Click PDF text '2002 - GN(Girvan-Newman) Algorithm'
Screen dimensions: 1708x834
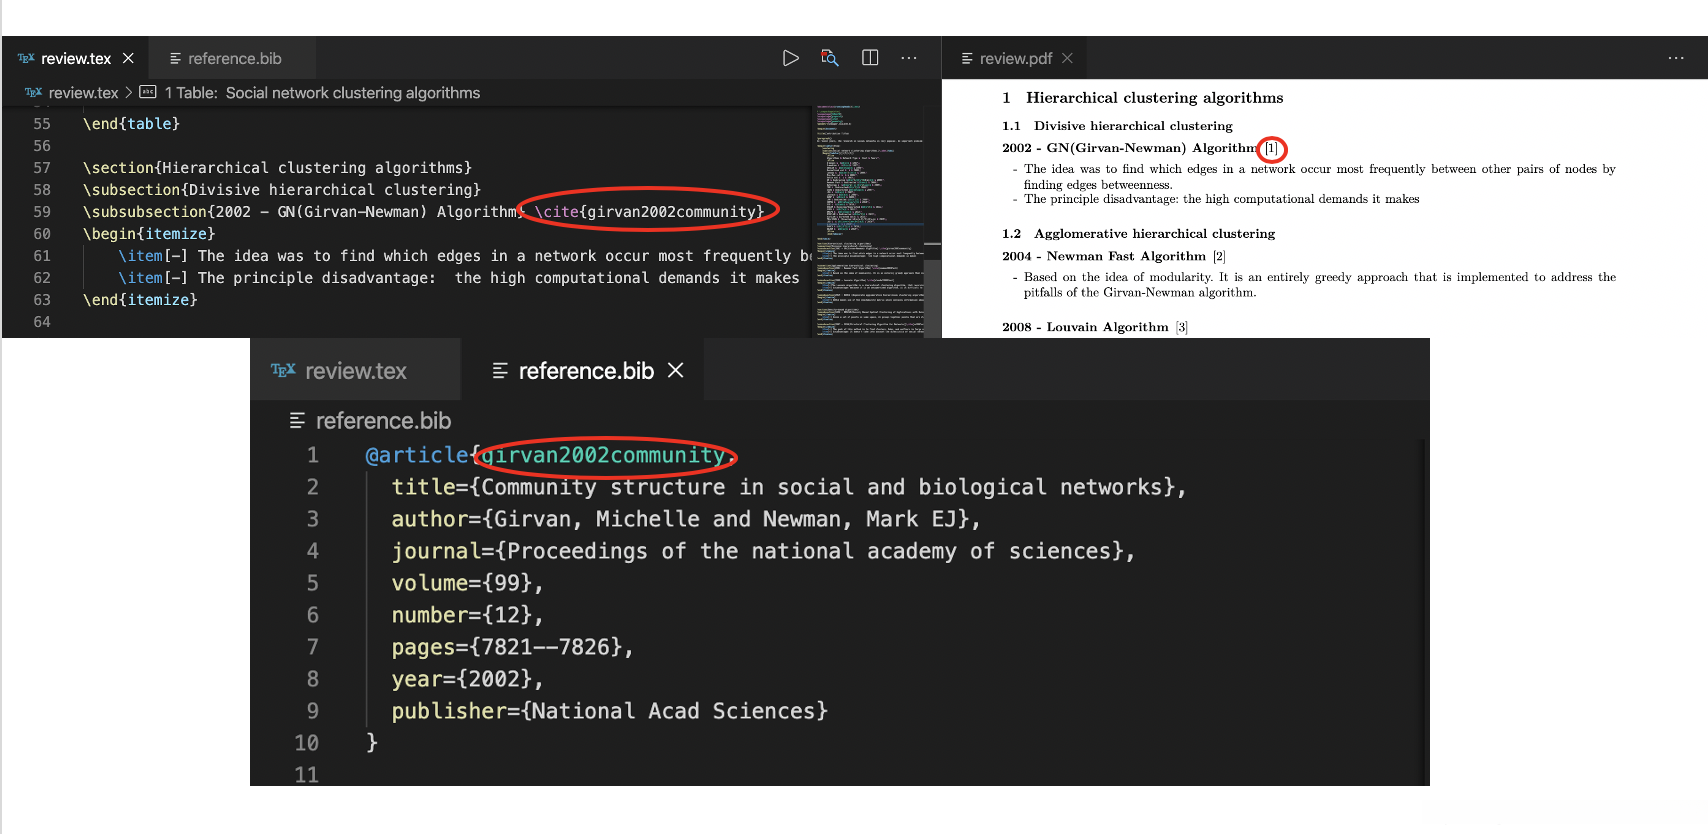click(1130, 148)
